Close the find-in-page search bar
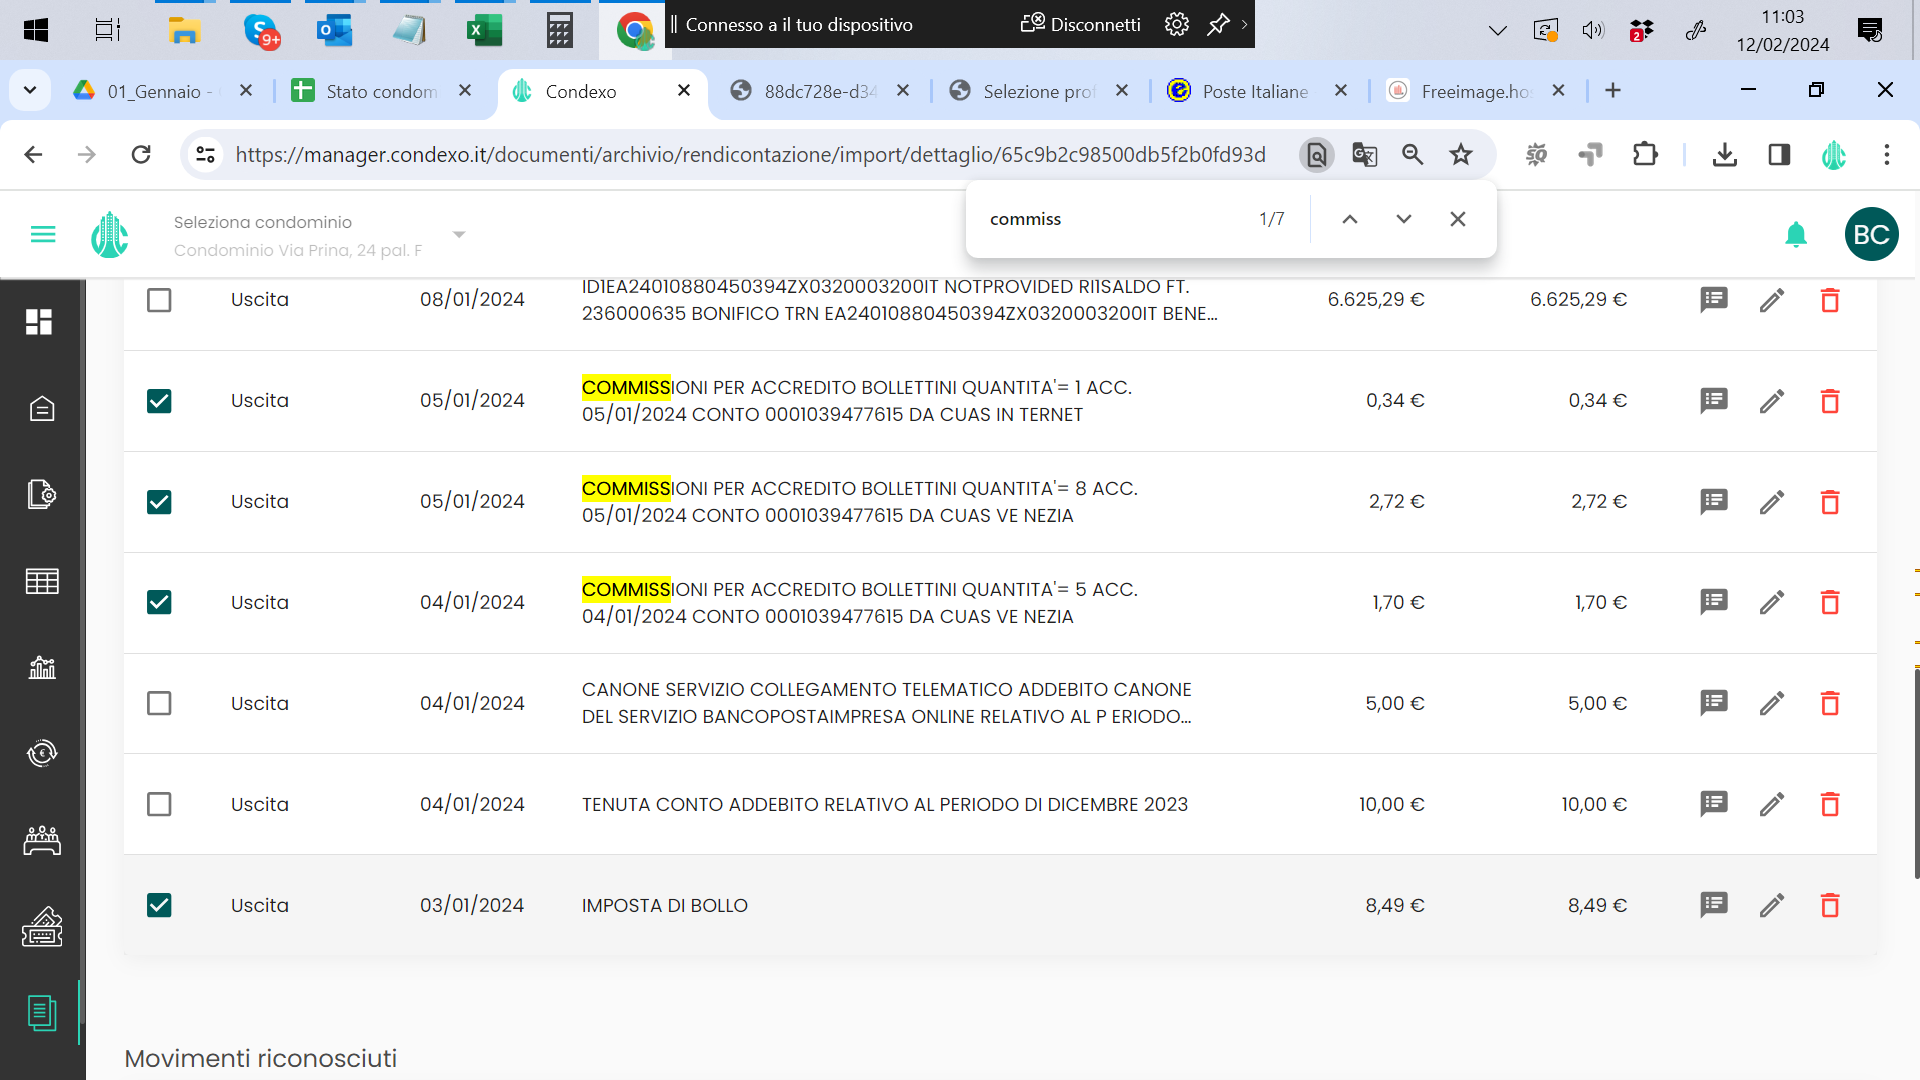The image size is (1920, 1080). pos(1457,219)
